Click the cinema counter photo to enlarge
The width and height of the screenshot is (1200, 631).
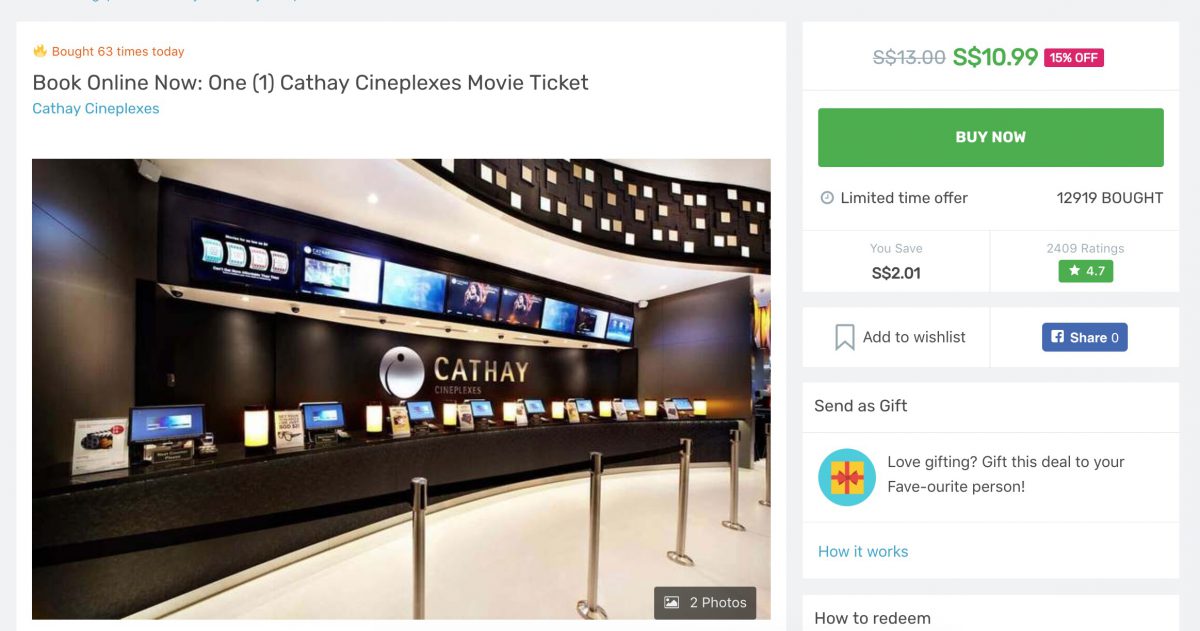400,388
